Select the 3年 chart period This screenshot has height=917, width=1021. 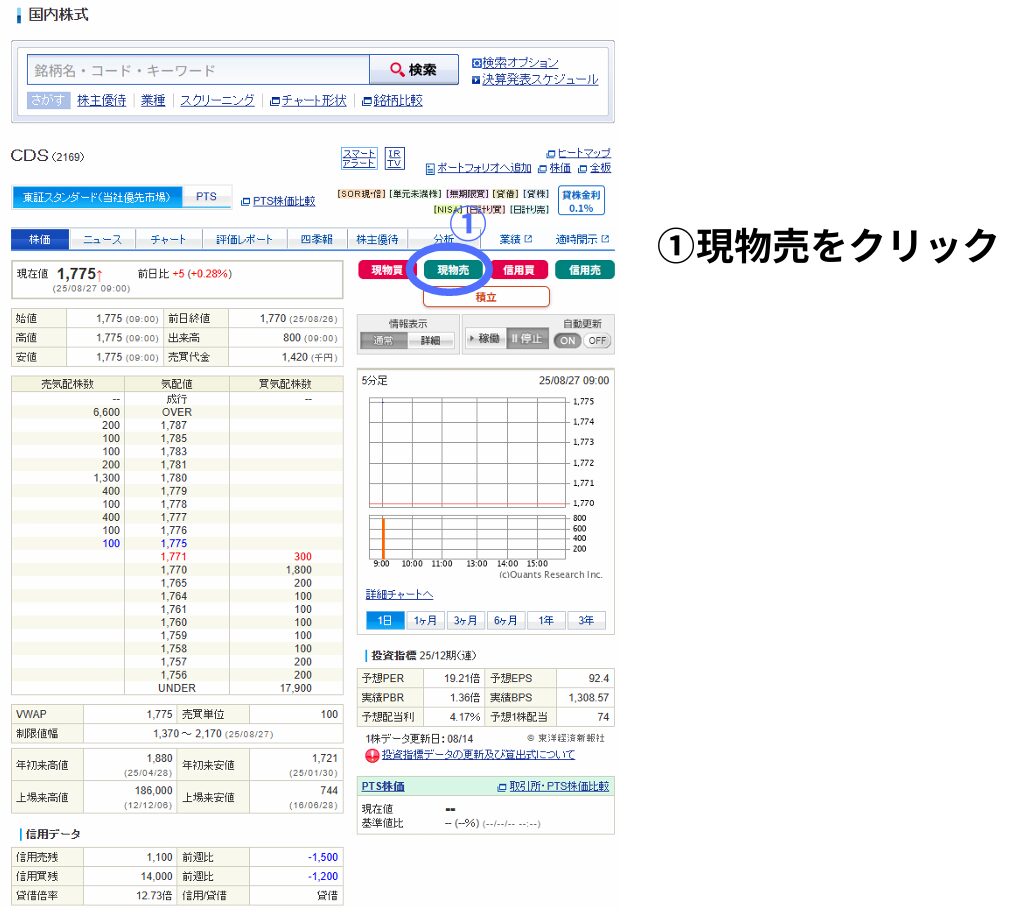(586, 620)
